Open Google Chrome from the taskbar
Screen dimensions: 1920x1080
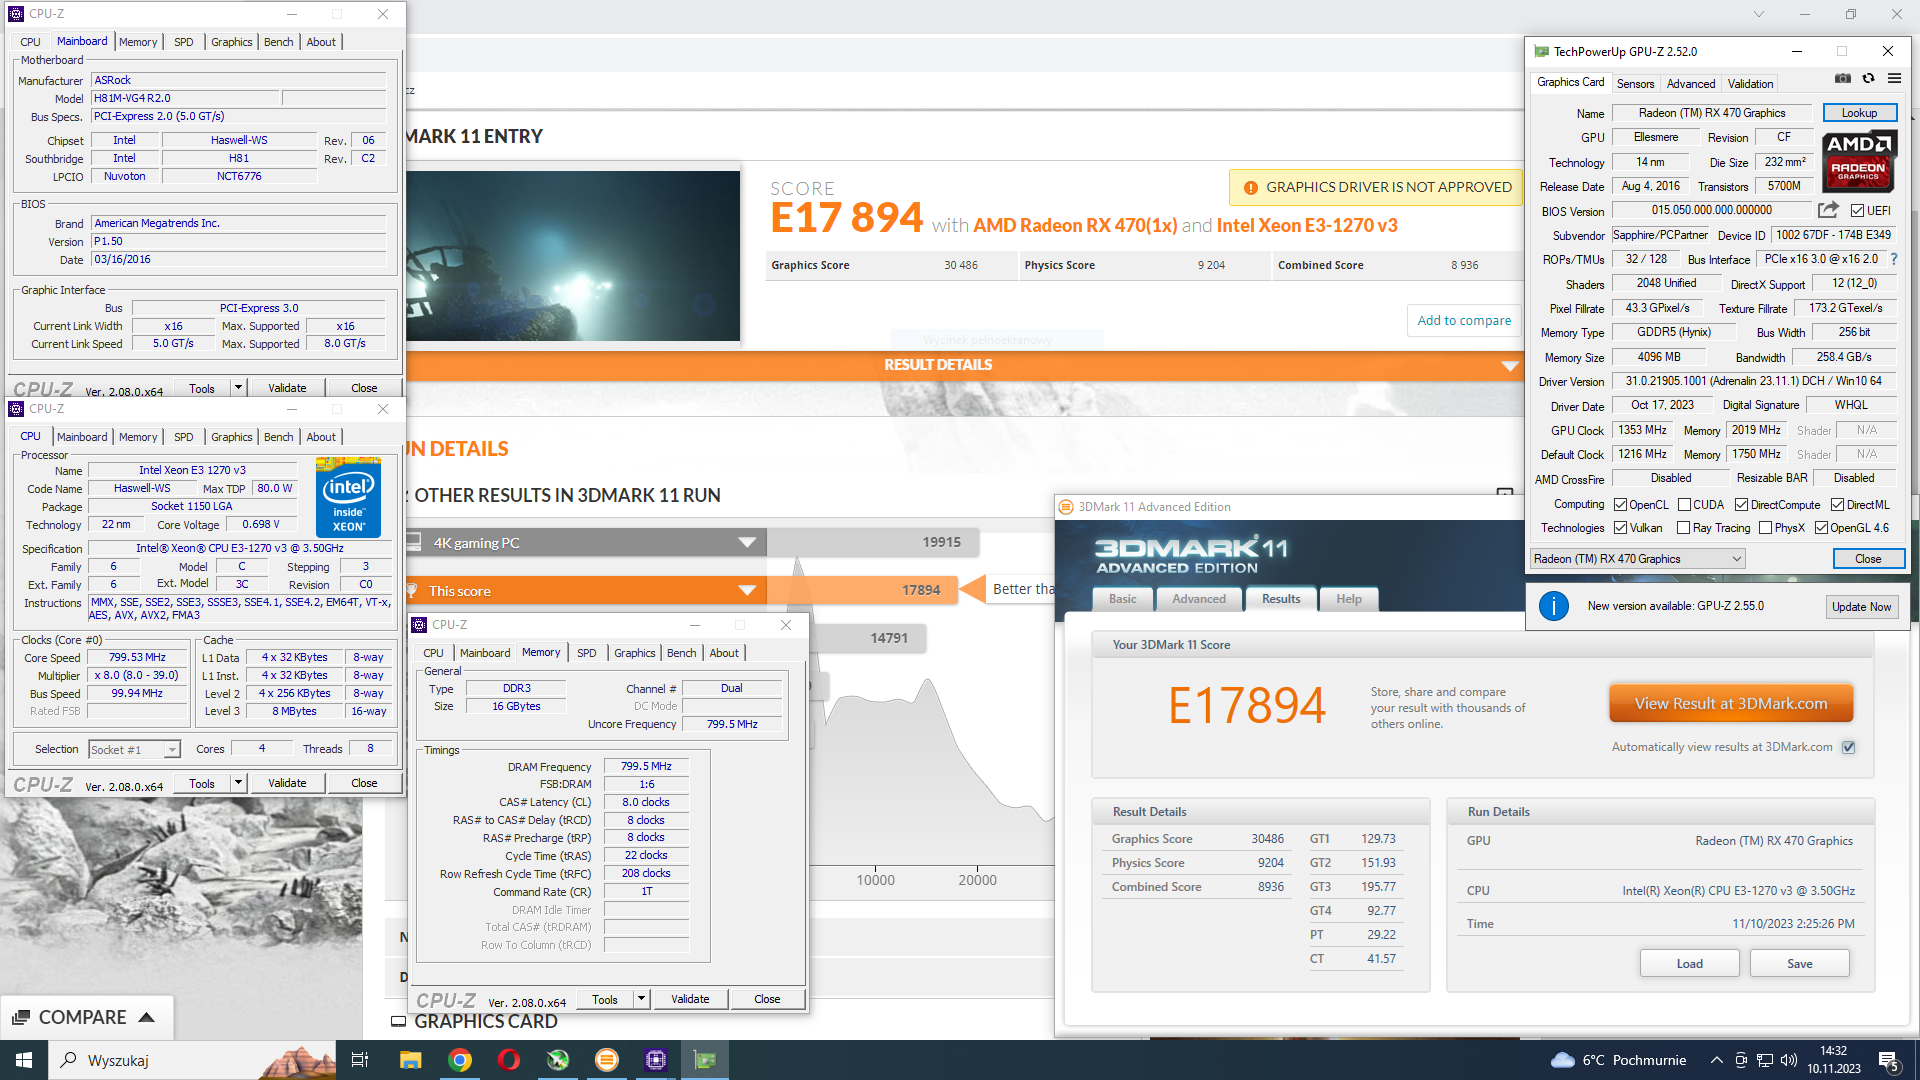click(460, 1060)
